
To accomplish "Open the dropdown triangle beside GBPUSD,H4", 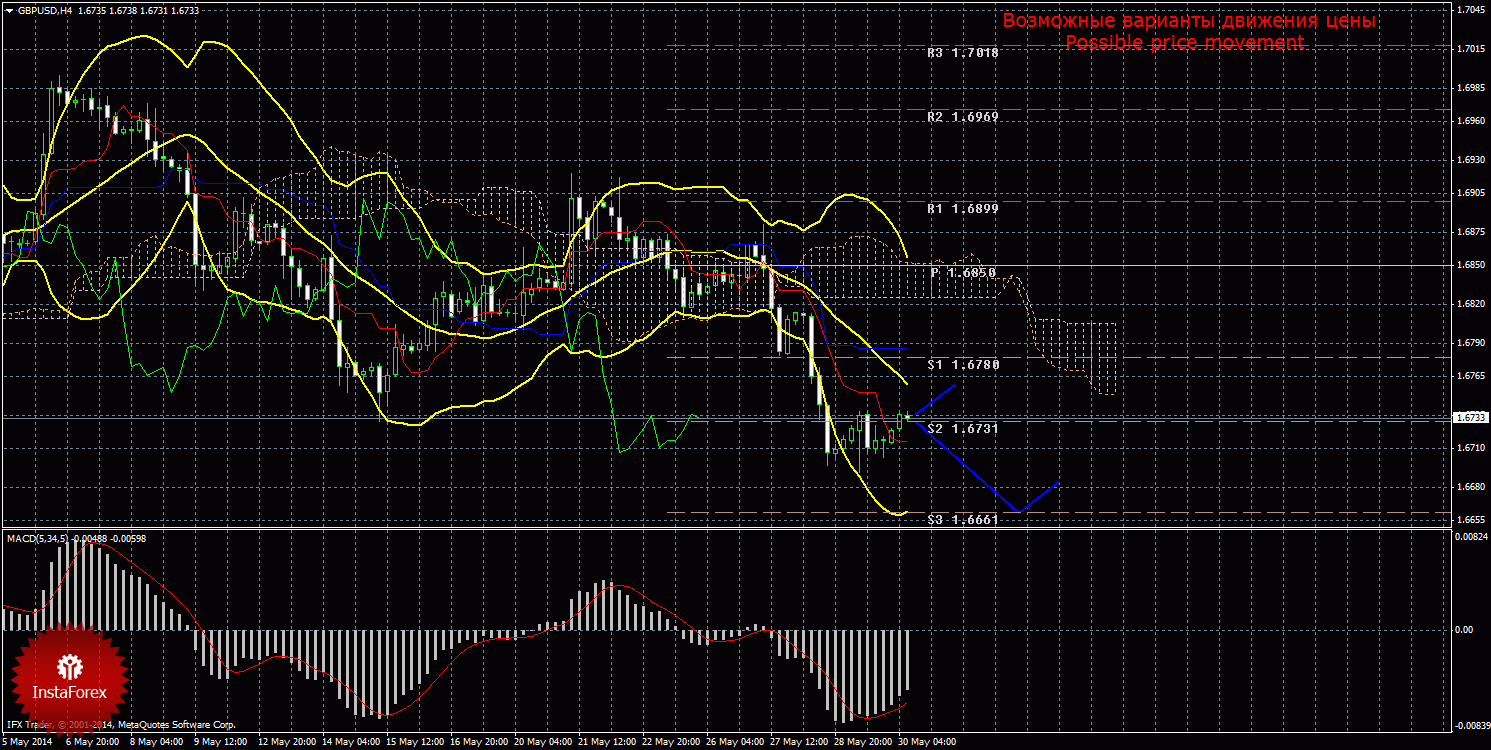I will [9, 9].
